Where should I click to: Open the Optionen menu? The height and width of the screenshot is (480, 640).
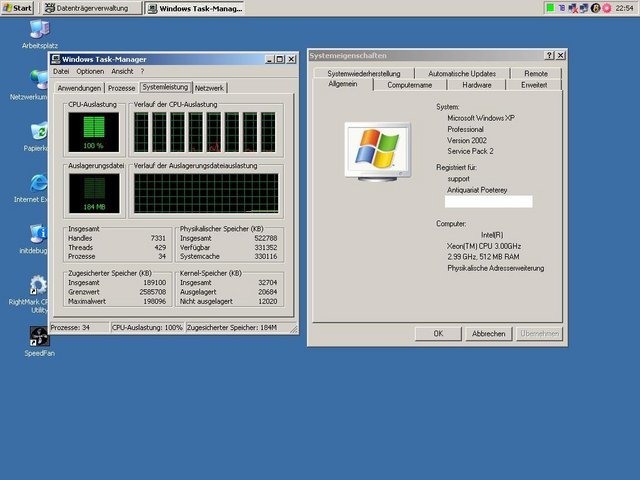tap(90, 71)
